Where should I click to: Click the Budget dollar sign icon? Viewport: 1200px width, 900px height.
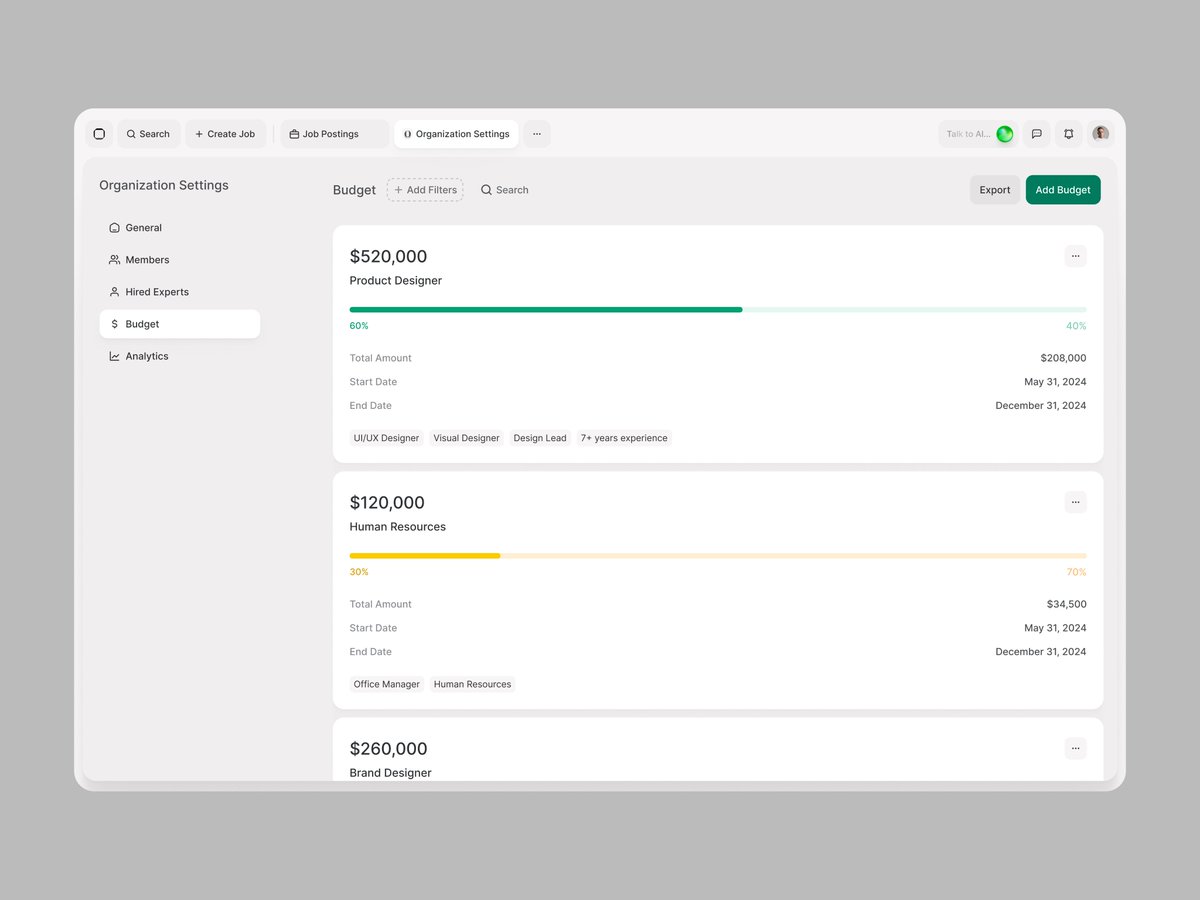114,324
